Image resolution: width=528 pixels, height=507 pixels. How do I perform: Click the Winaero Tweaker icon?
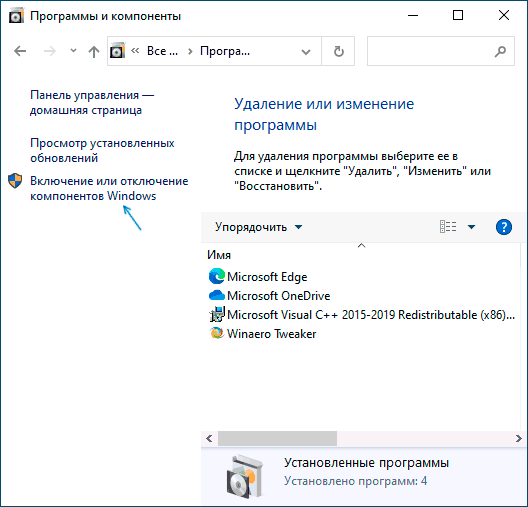[x=217, y=333]
